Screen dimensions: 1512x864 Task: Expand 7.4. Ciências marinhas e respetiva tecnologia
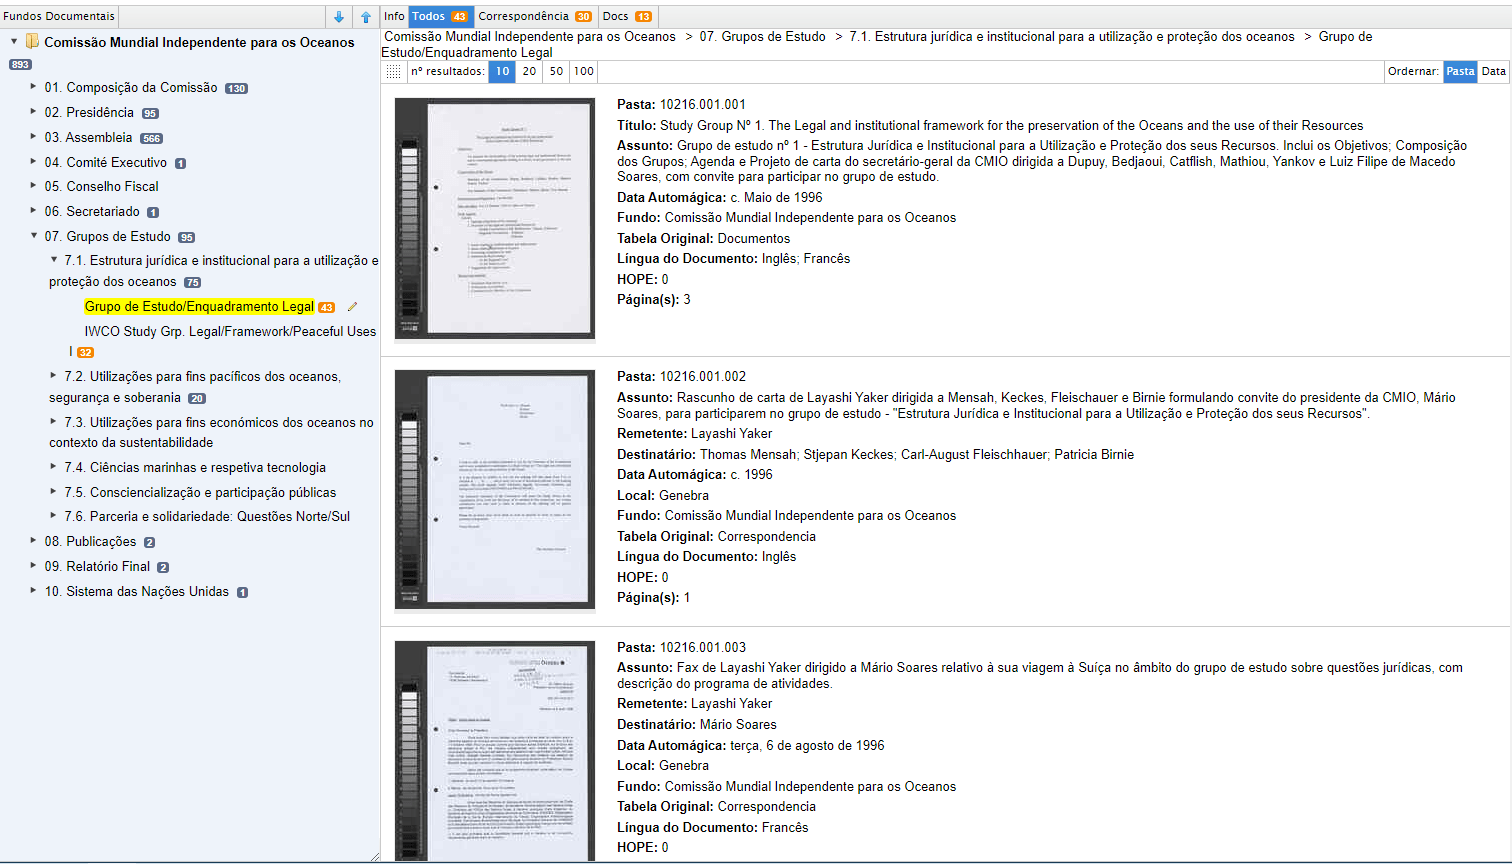click(54, 467)
